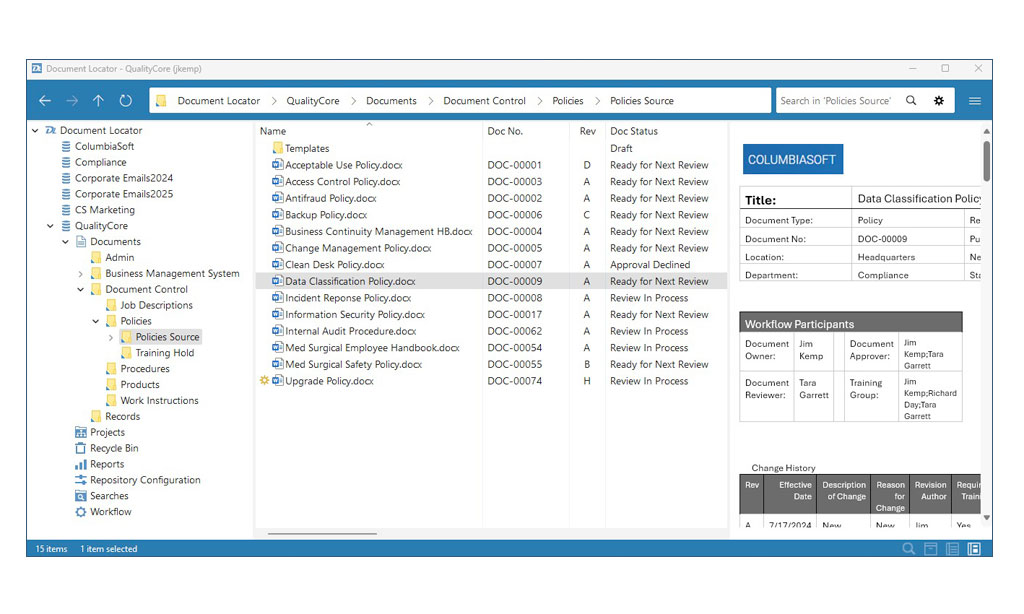Open search settings via the gear icon
The image size is (1024, 614).
[x=938, y=100]
